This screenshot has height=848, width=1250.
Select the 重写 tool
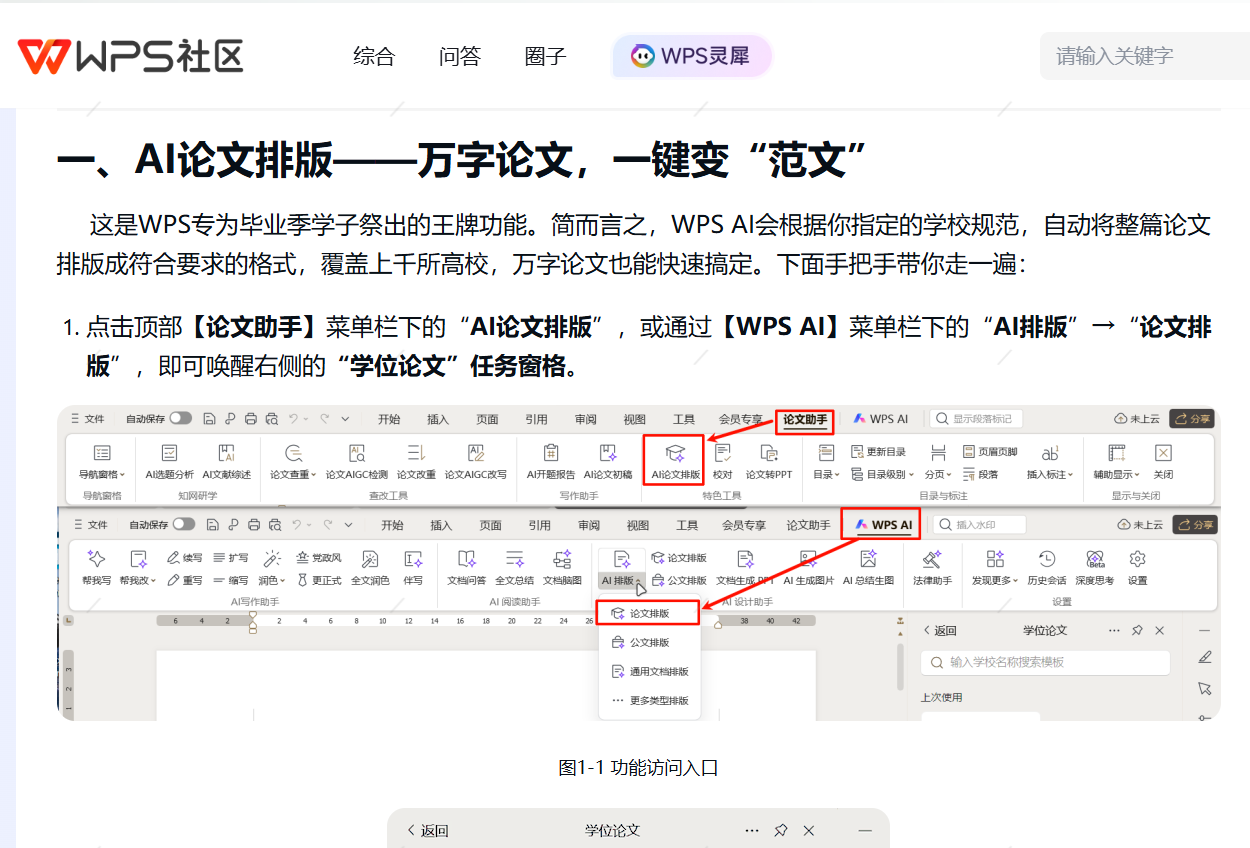point(184,580)
